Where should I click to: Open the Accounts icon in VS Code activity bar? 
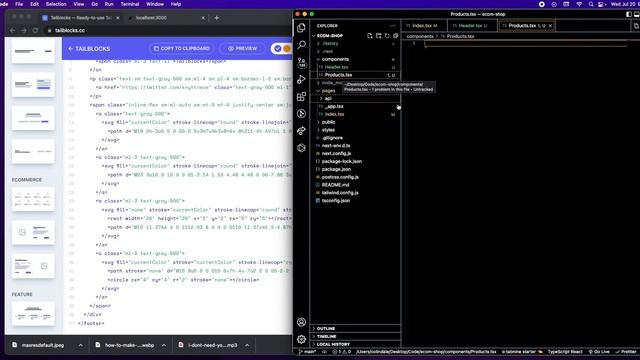pos(301,322)
